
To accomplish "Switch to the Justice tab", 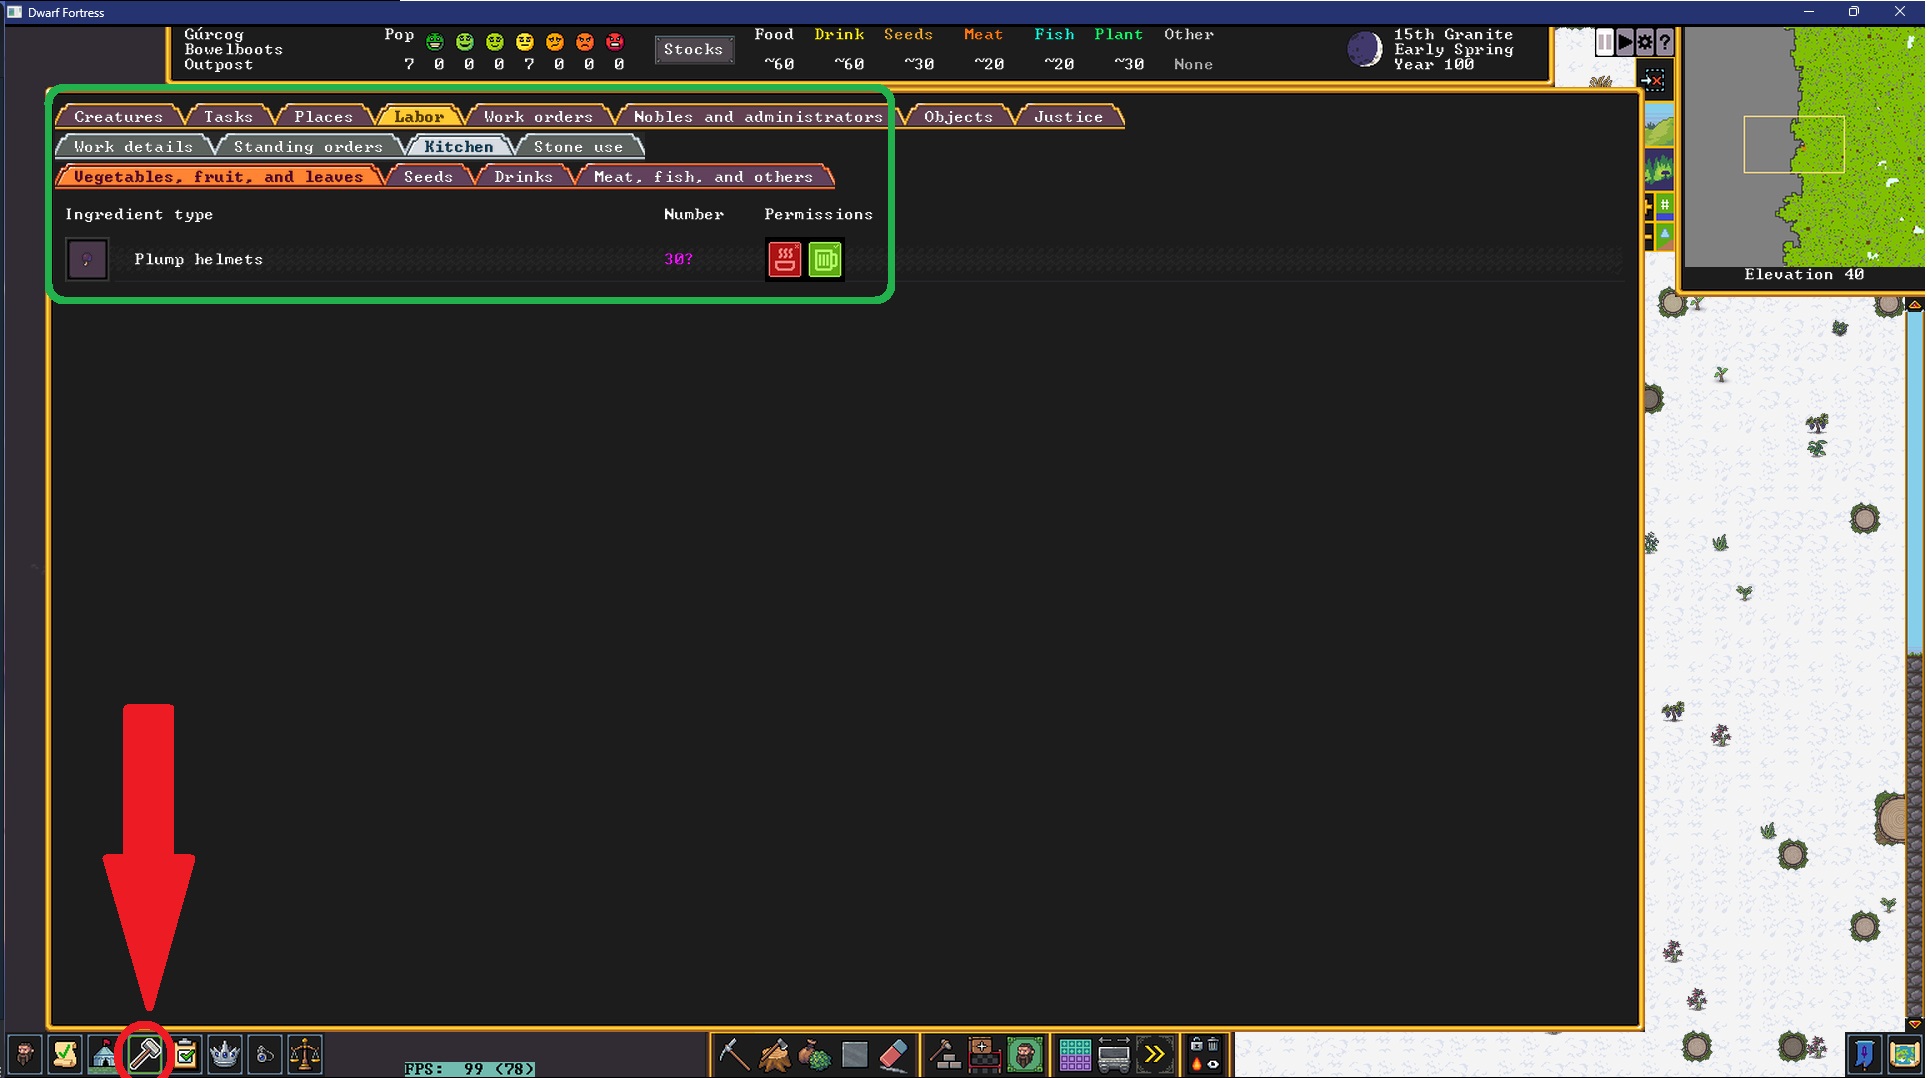I will 1068,116.
